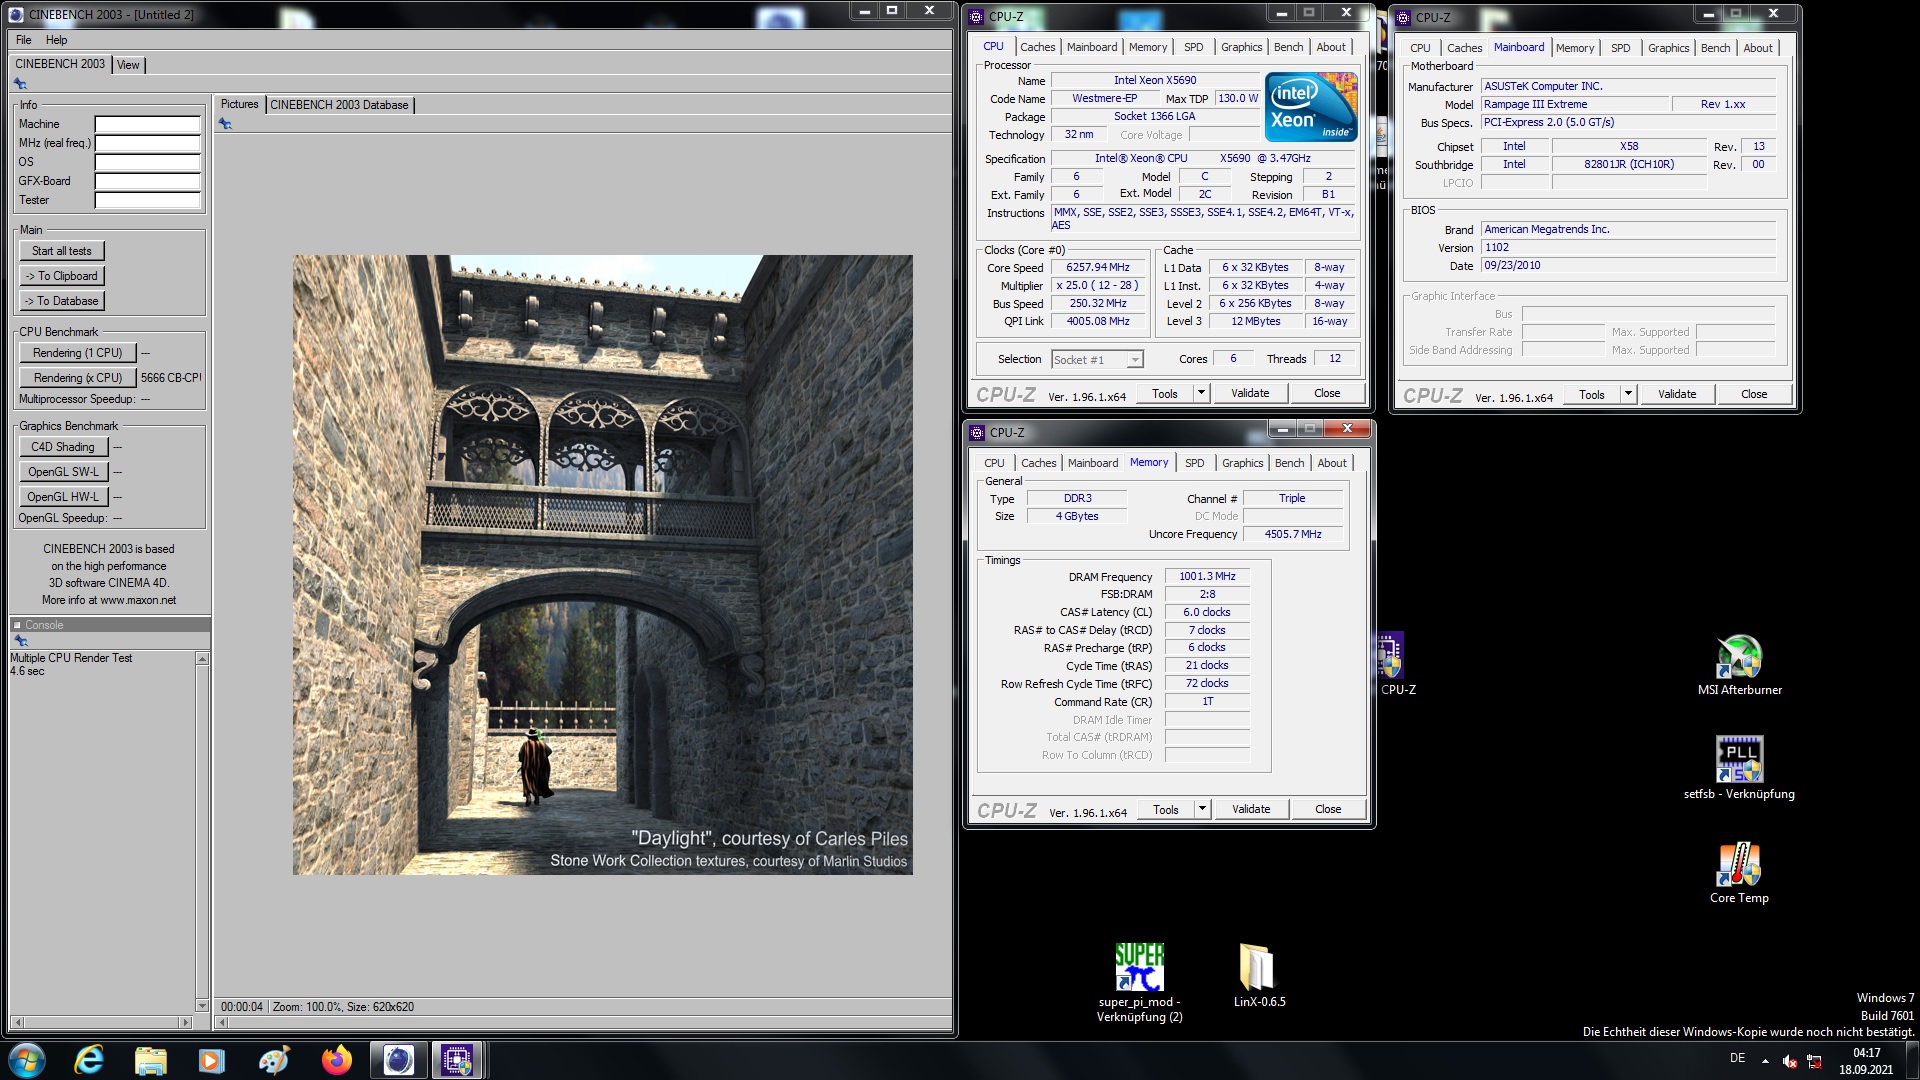Show hidden system tray icons arrow
The height and width of the screenshot is (1080, 1920).
pos(1764,1060)
